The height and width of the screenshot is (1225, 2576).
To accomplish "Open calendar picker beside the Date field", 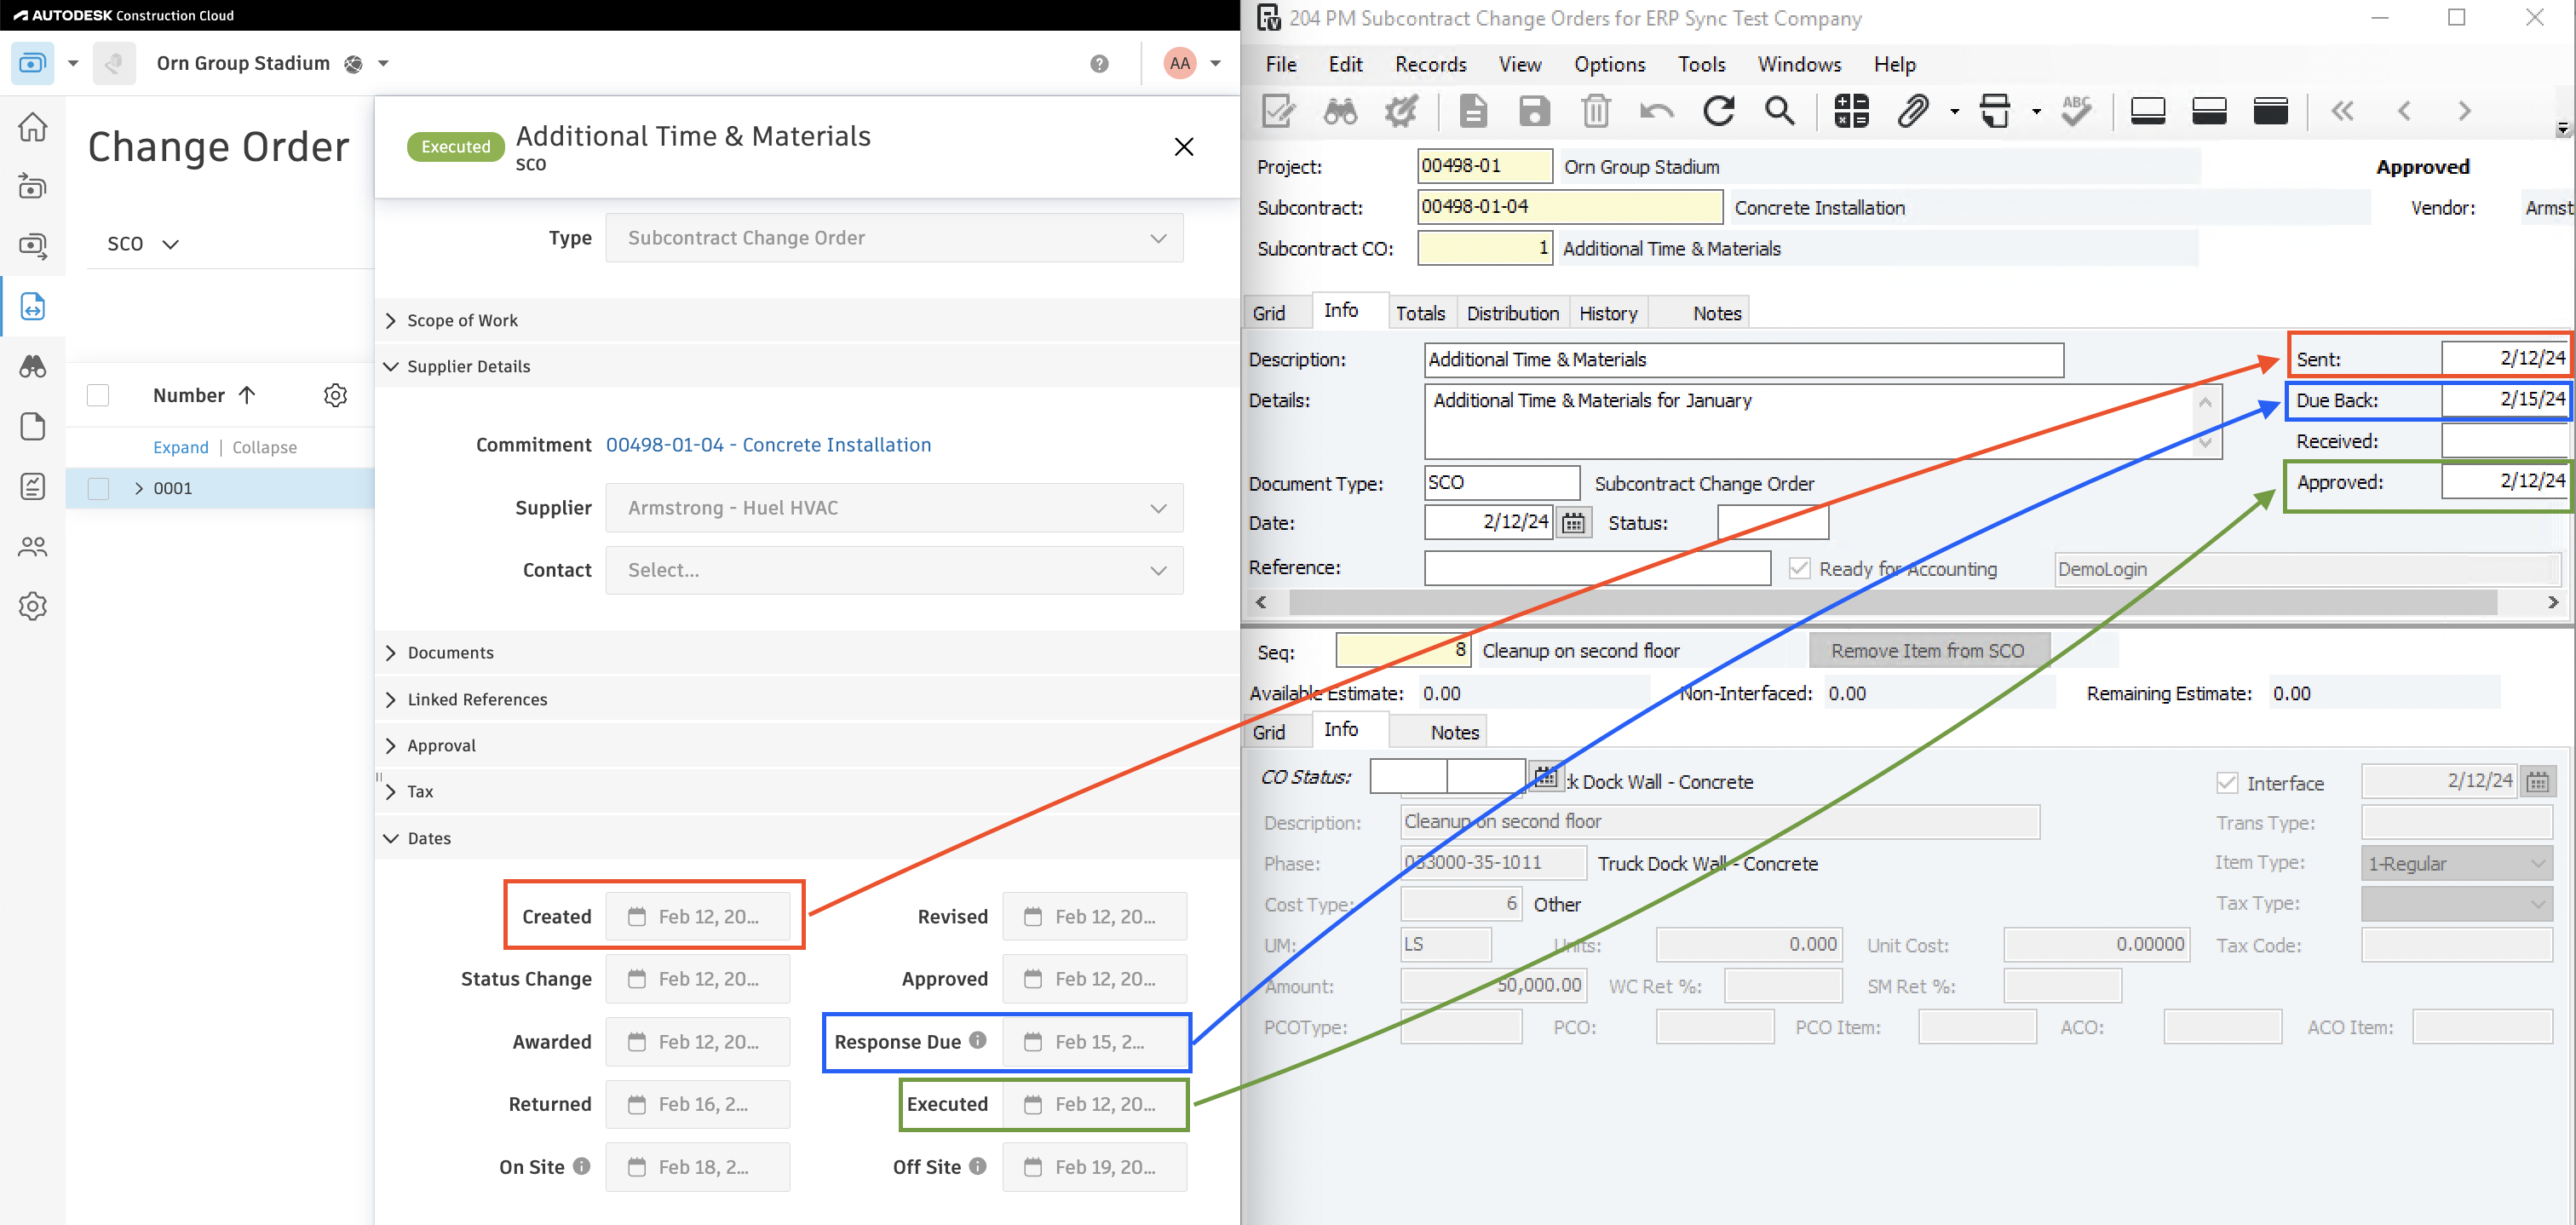I will click(x=1574, y=522).
